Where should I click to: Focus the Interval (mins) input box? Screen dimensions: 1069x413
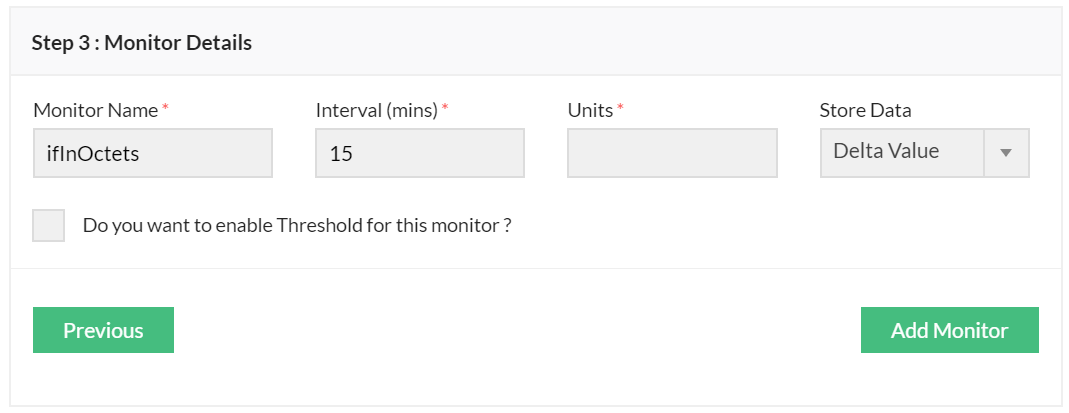click(x=420, y=153)
